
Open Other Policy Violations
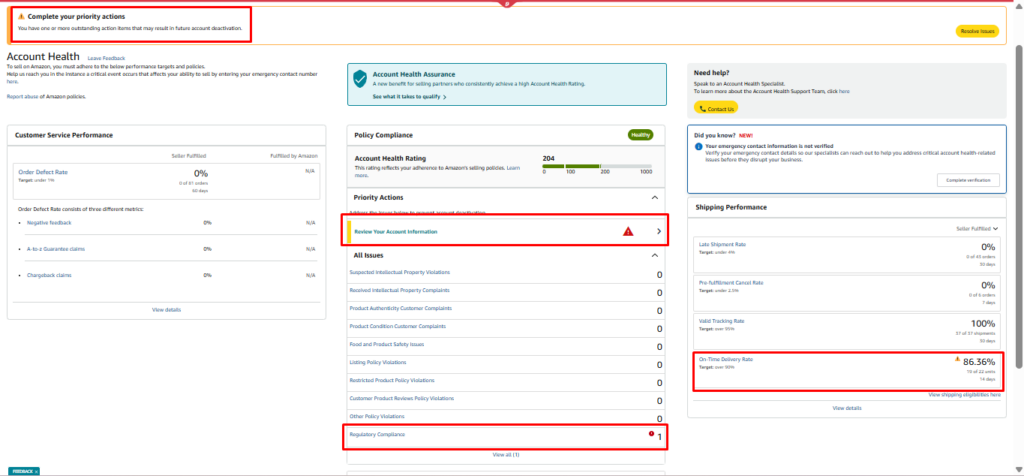coord(377,416)
